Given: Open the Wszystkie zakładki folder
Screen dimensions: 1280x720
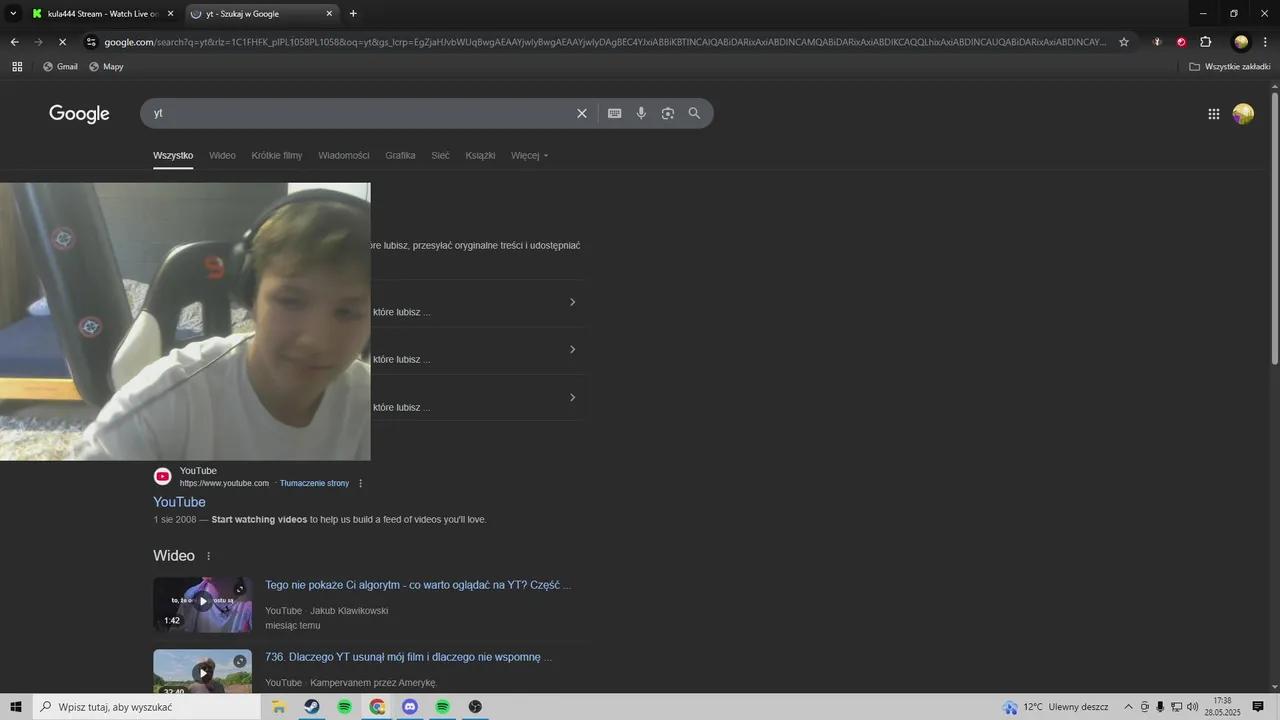Looking at the screenshot, I should click(x=1229, y=66).
